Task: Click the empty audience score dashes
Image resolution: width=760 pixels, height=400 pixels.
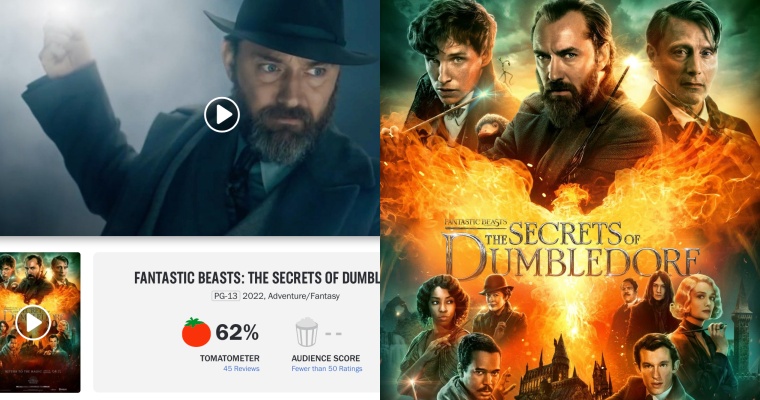Action: click(333, 334)
